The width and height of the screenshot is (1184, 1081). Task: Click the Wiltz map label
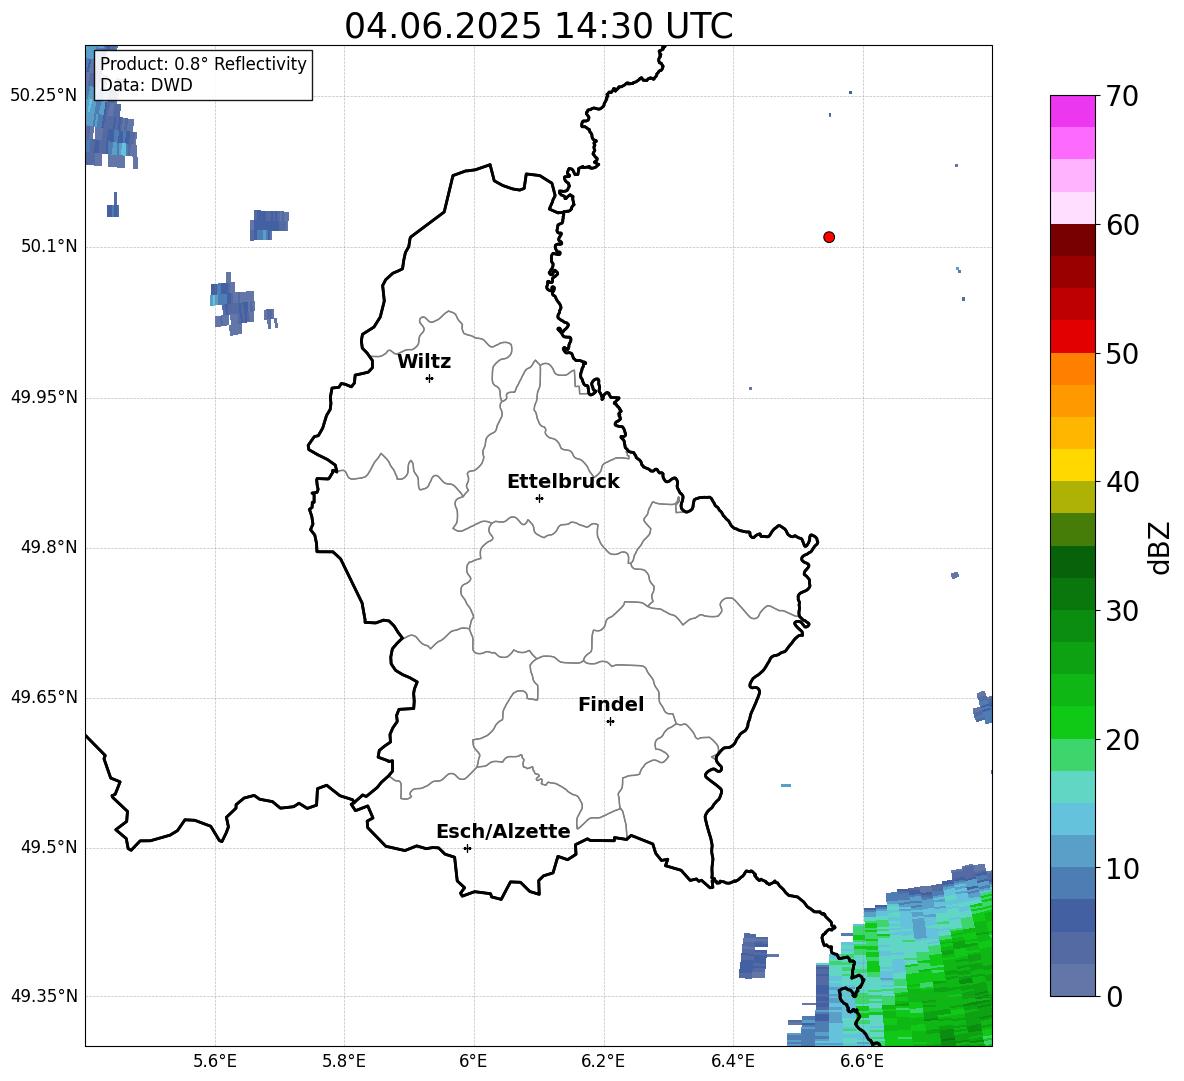coord(424,362)
